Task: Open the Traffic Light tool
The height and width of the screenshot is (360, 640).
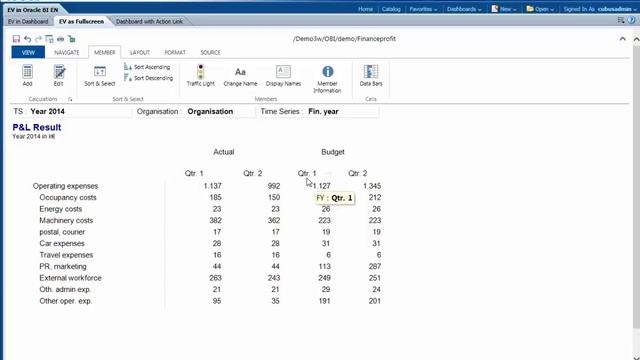Action: click(x=200, y=76)
